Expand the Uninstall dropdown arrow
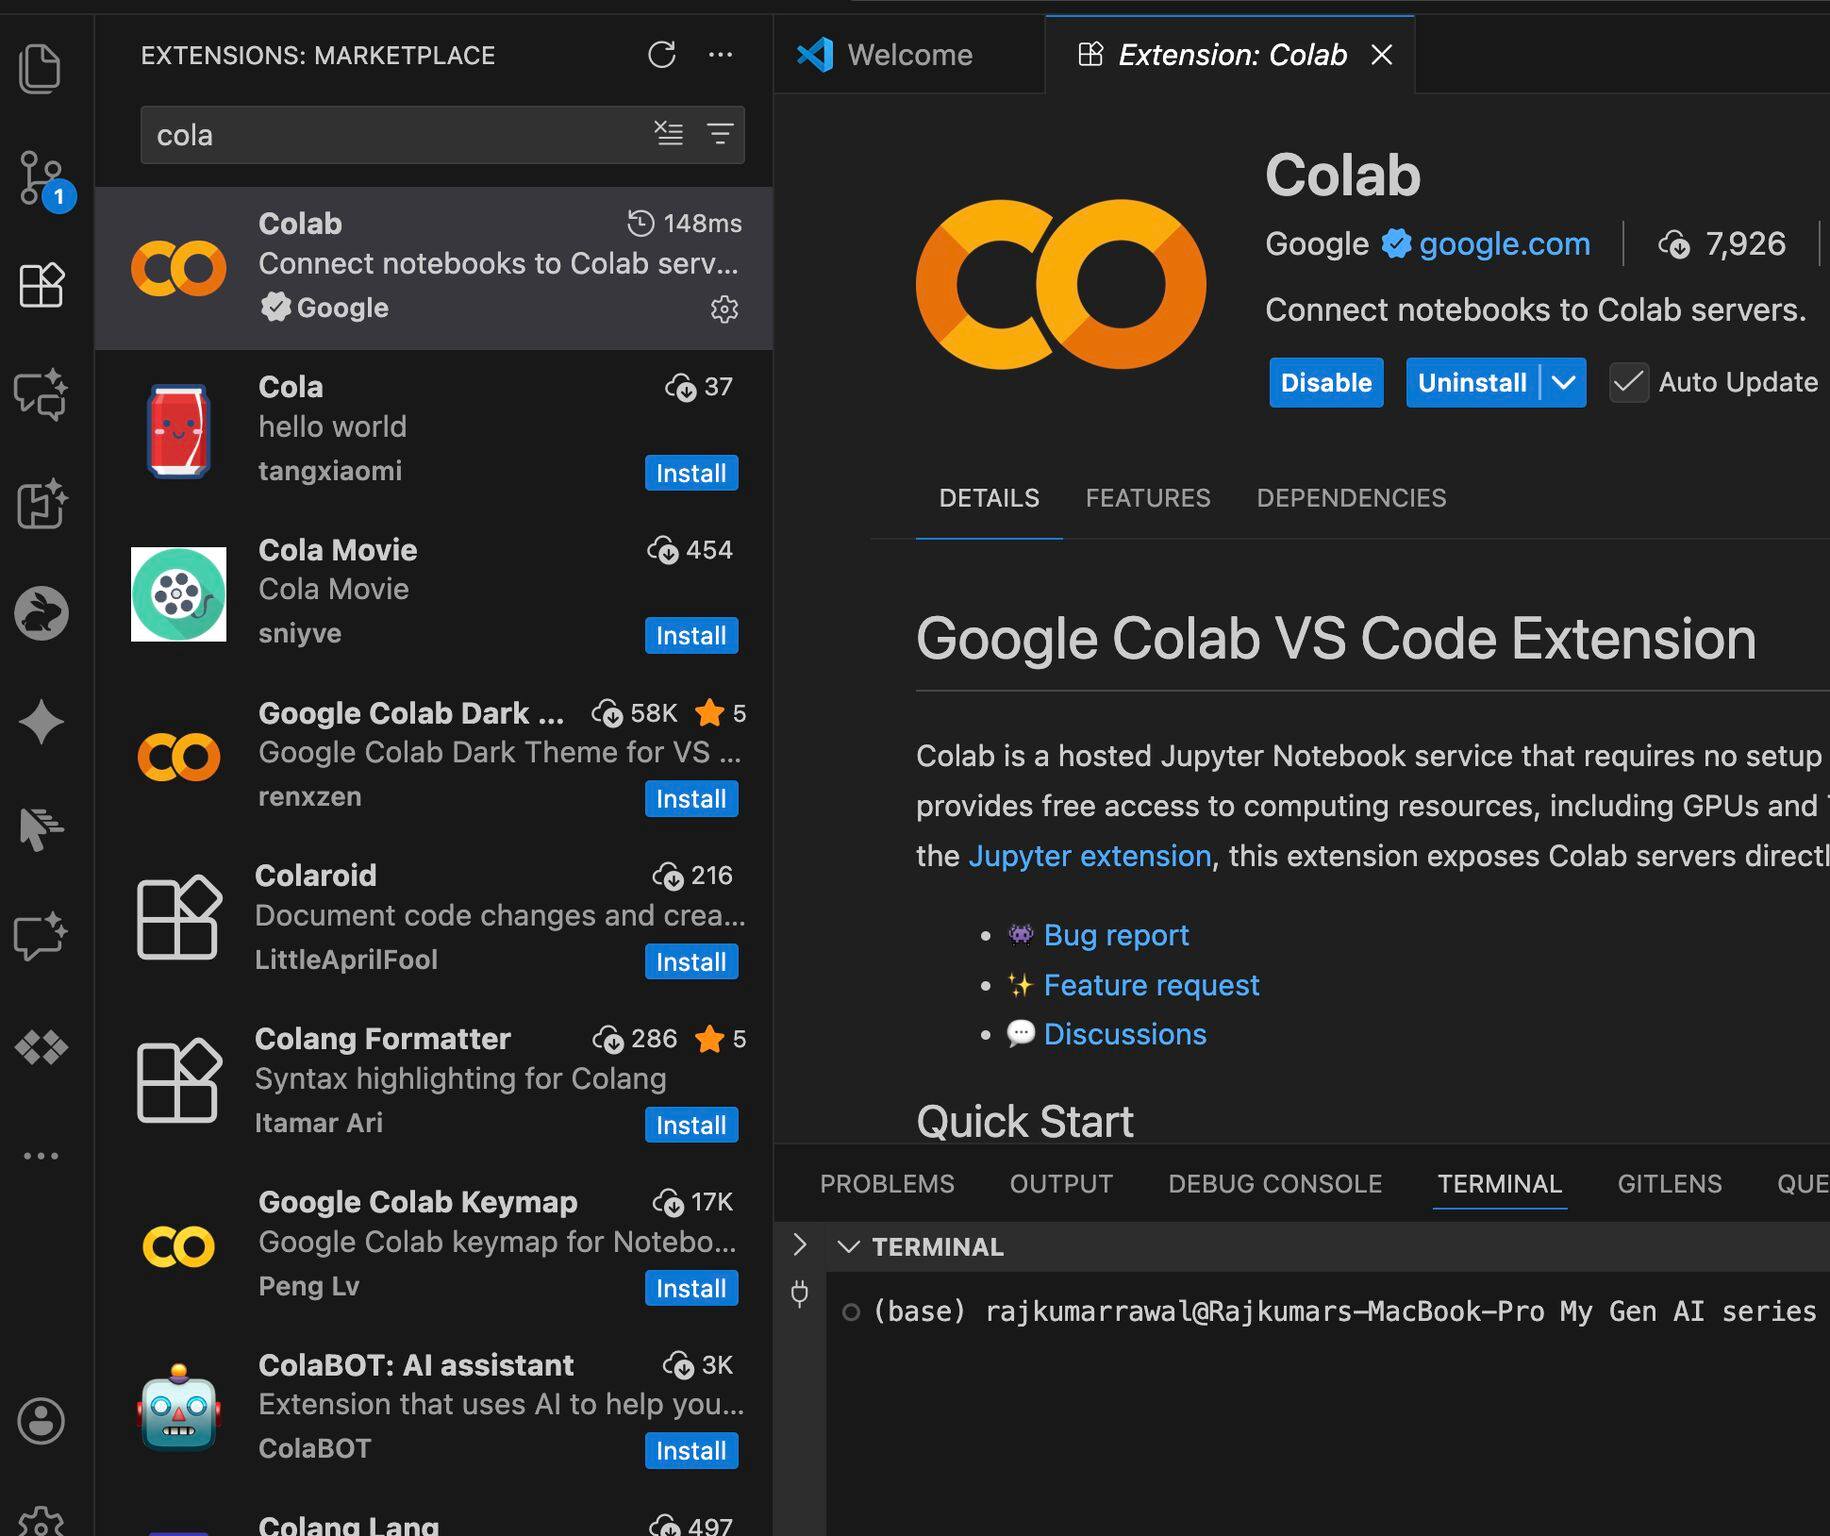The height and width of the screenshot is (1536, 1830). pyautogui.click(x=1564, y=382)
